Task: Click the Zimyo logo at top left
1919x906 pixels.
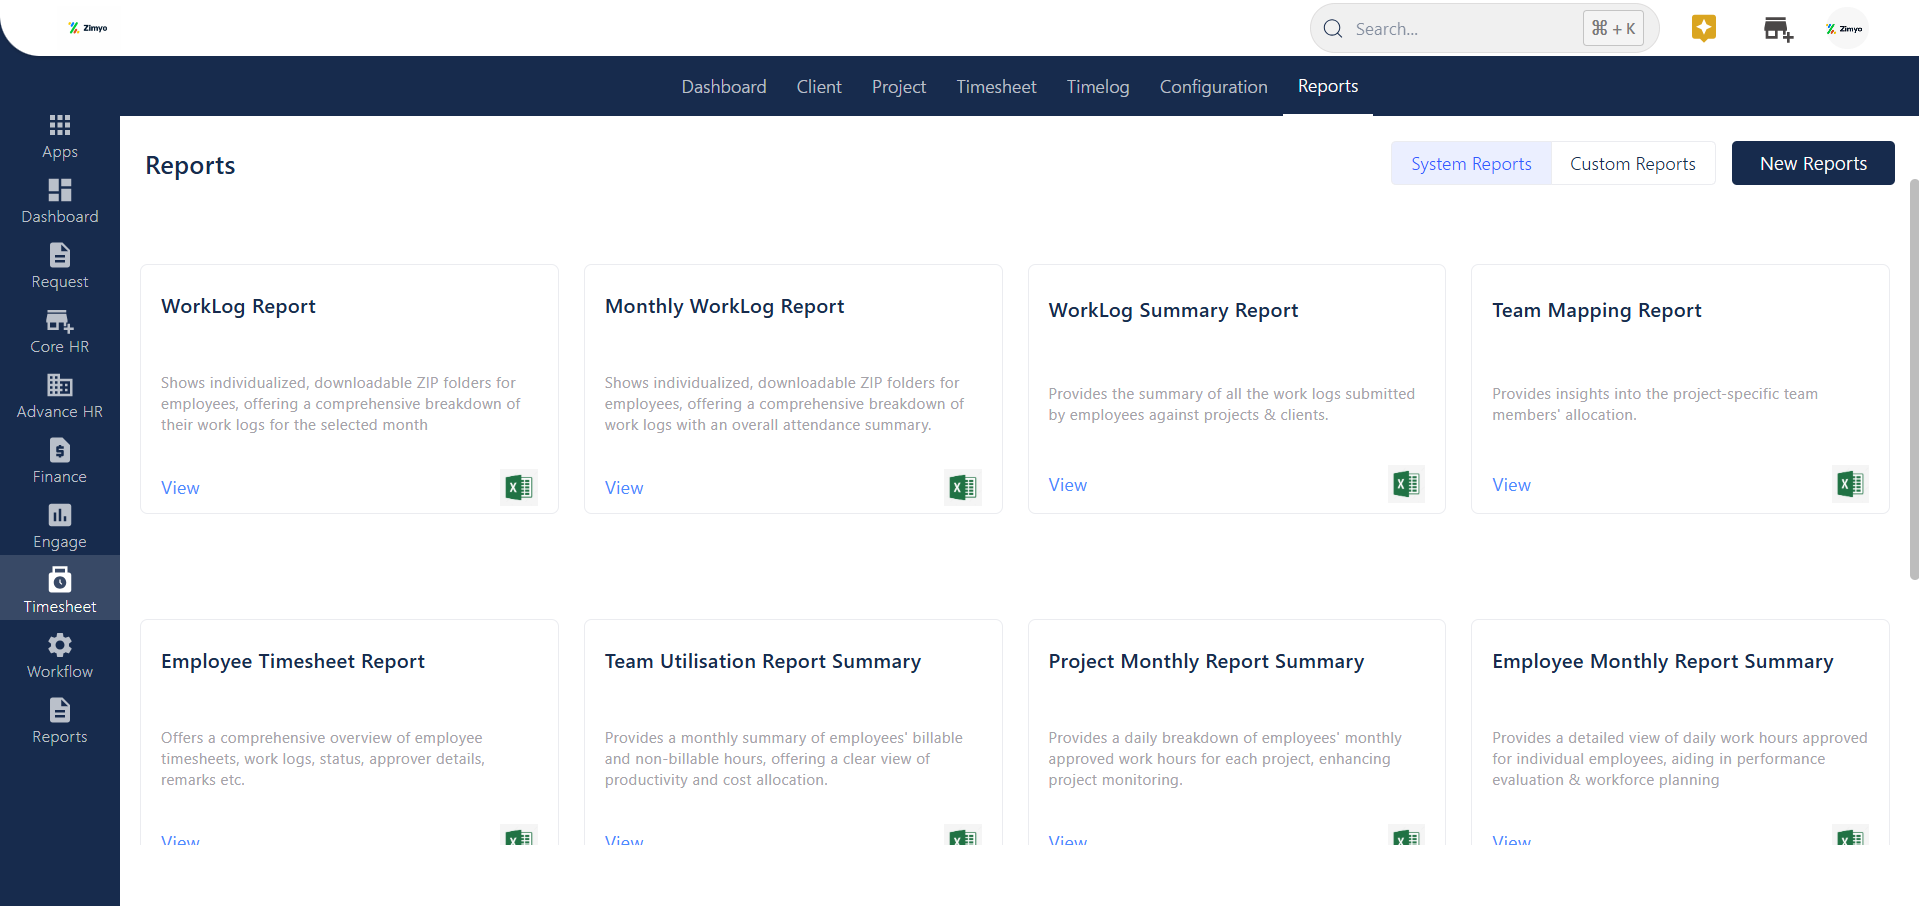Action: pos(88,28)
